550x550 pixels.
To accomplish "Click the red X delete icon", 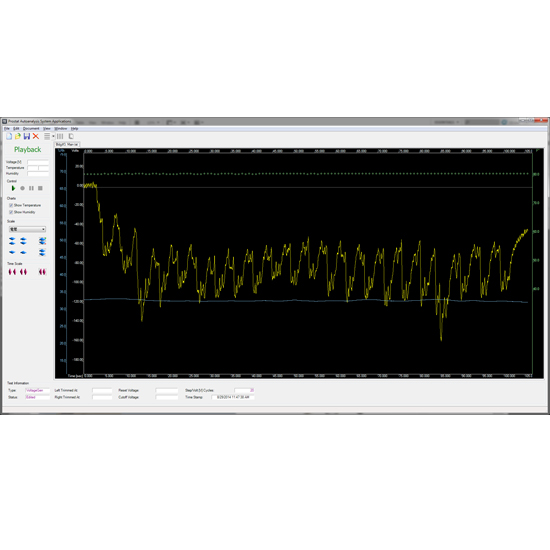I will [36, 136].
